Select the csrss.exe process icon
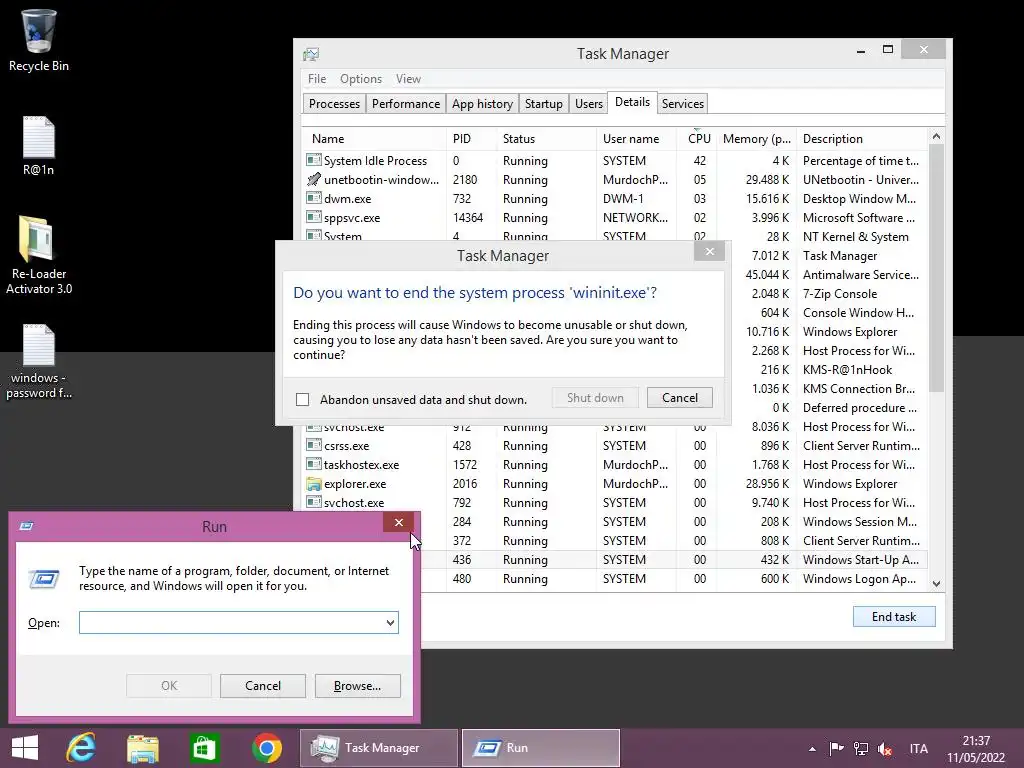This screenshot has width=1024, height=768. (313, 445)
